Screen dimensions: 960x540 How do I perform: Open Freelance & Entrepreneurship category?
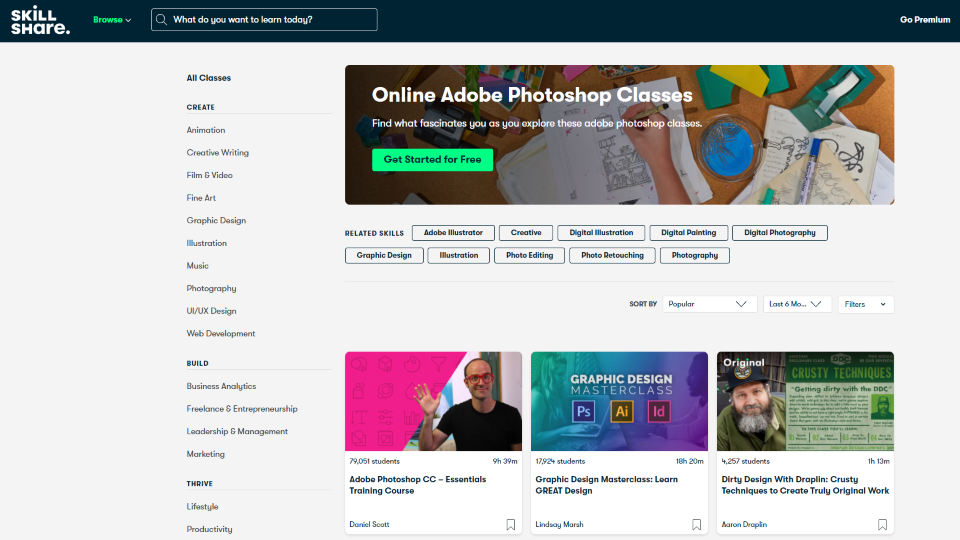[x=242, y=409]
